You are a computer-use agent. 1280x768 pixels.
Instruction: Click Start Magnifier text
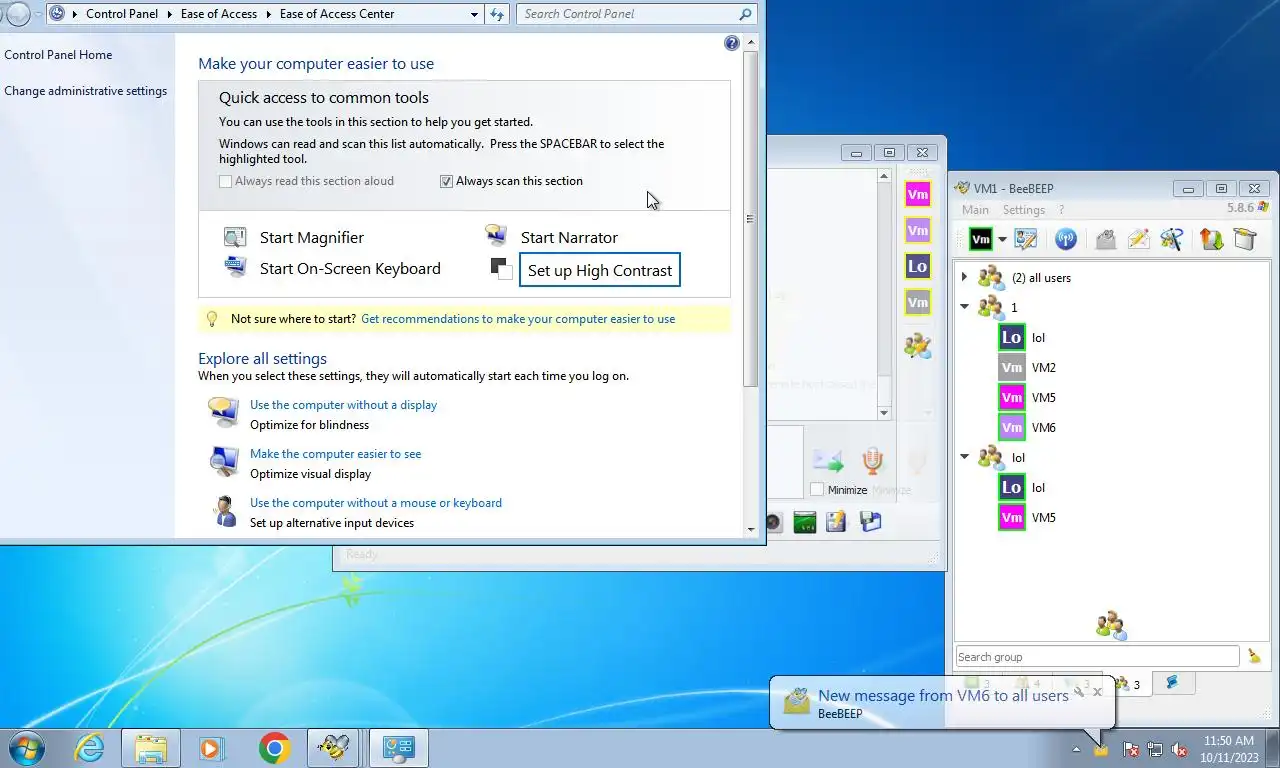[x=312, y=237]
